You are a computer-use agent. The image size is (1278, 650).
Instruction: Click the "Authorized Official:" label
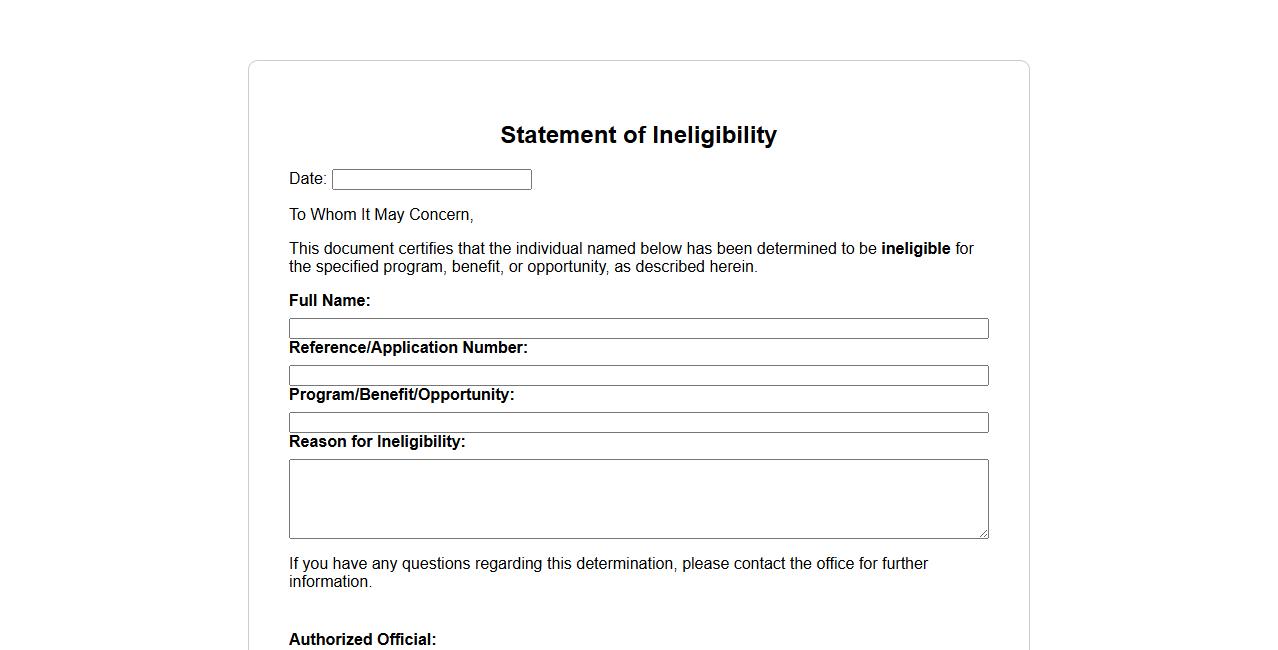pyautogui.click(x=362, y=640)
